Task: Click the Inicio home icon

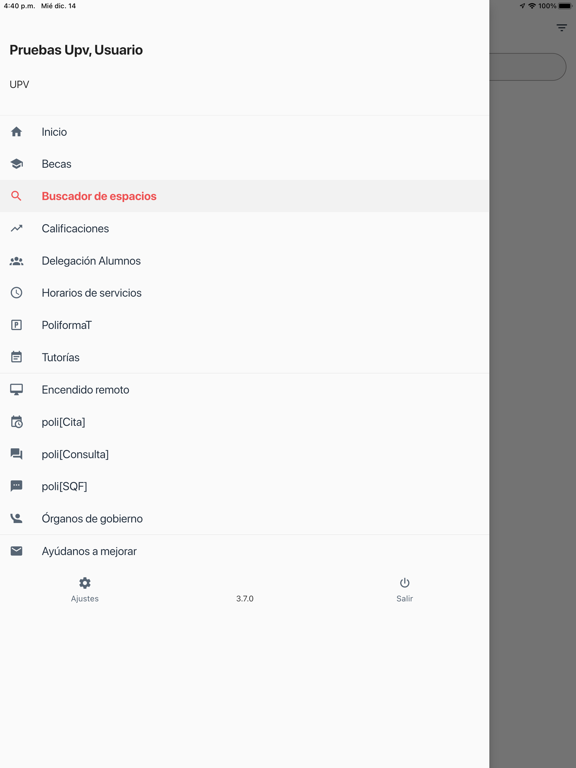Action: pos(16,132)
